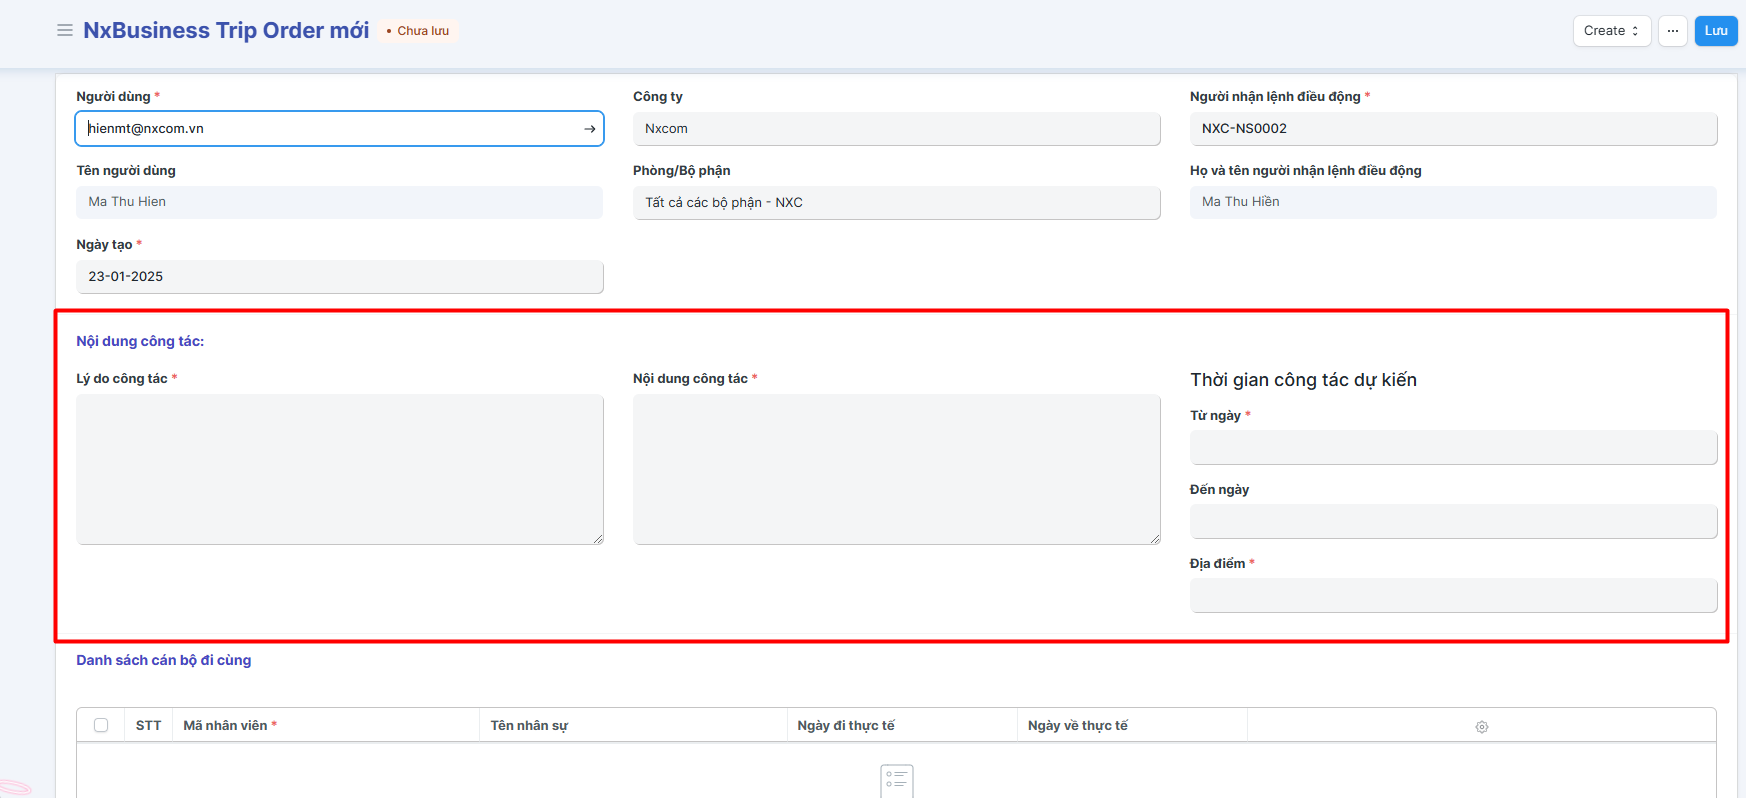1746x798 pixels.
Task: Open the hamburger sidebar menu
Action: pos(65,30)
